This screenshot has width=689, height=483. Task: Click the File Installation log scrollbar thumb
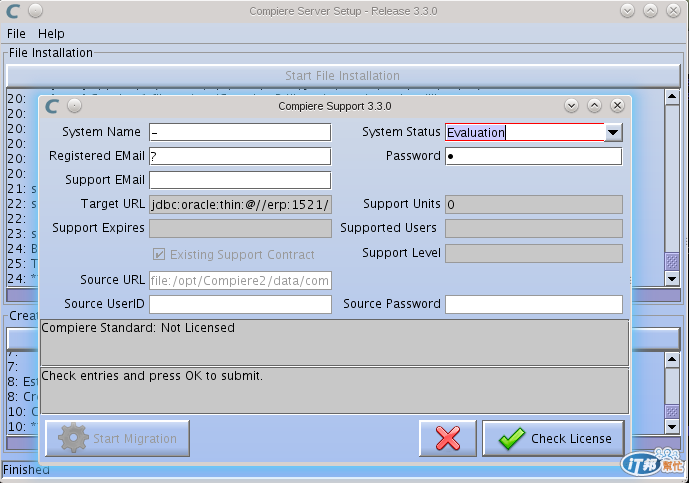(x=672, y=261)
